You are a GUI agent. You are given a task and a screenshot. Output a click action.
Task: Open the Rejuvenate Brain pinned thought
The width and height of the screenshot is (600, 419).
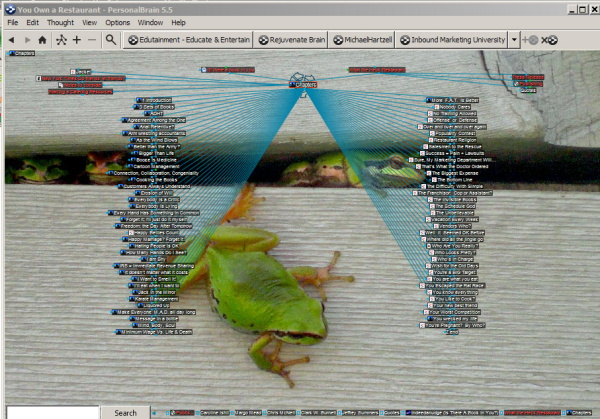point(292,40)
